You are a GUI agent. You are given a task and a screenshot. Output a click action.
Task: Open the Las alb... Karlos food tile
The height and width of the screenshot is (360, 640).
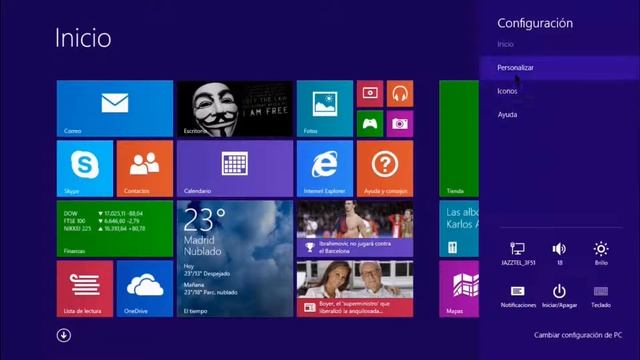pos(459,229)
